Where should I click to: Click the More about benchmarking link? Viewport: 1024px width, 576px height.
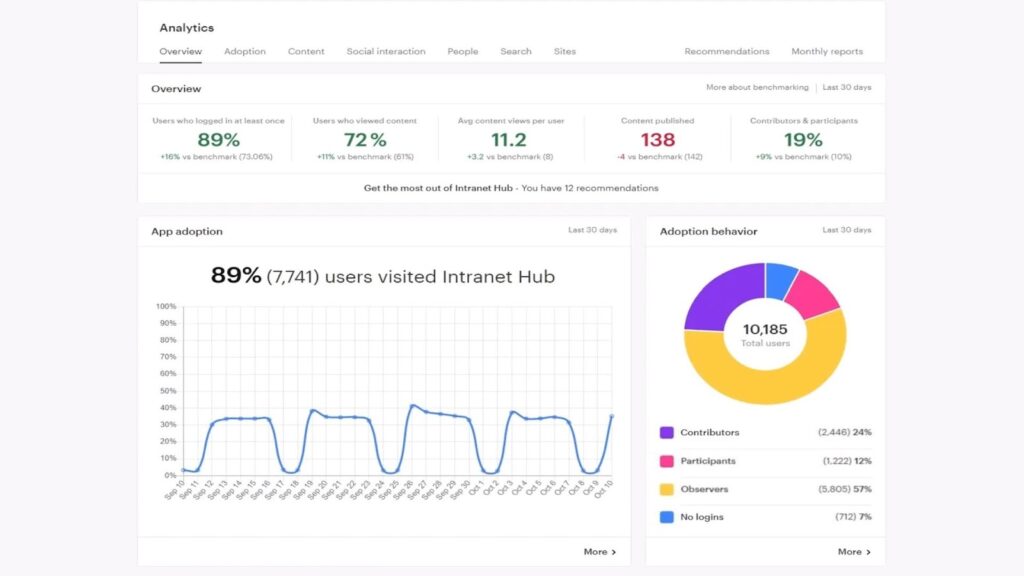point(757,87)
